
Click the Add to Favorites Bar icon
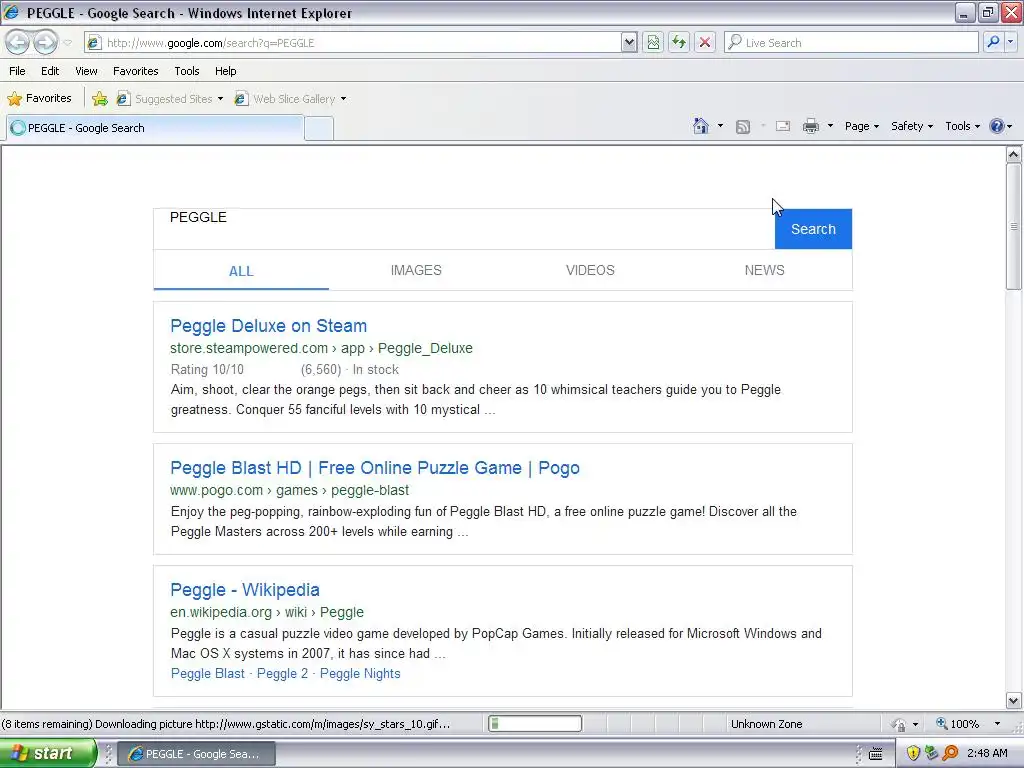tap(100, 99)
